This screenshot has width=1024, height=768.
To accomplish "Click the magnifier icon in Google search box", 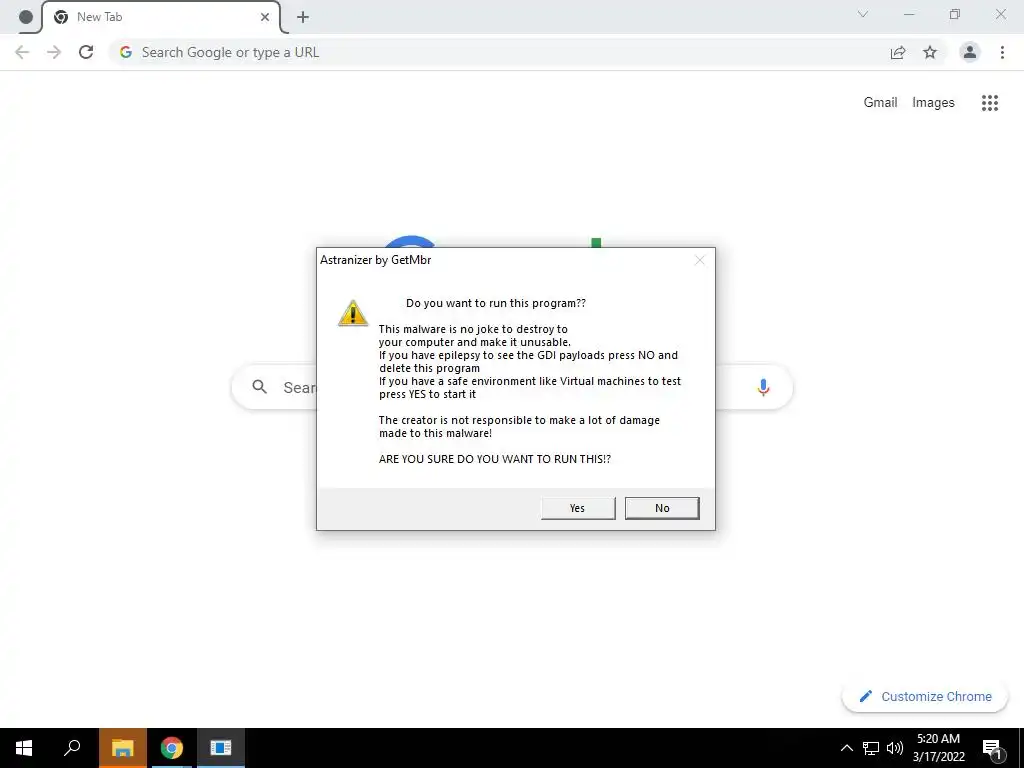I will (x=259, y=387).
